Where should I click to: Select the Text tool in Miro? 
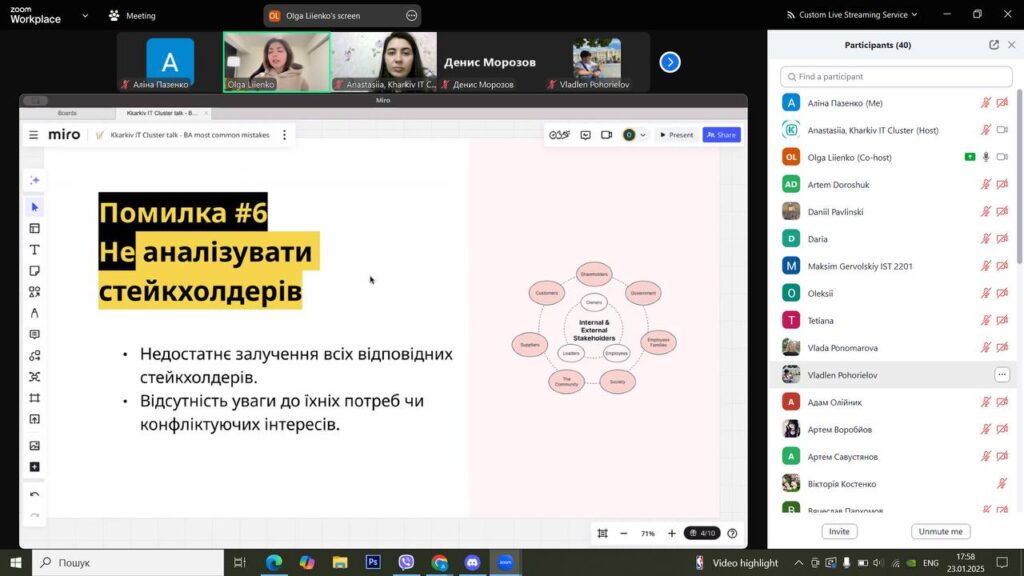tap(35, 249)
